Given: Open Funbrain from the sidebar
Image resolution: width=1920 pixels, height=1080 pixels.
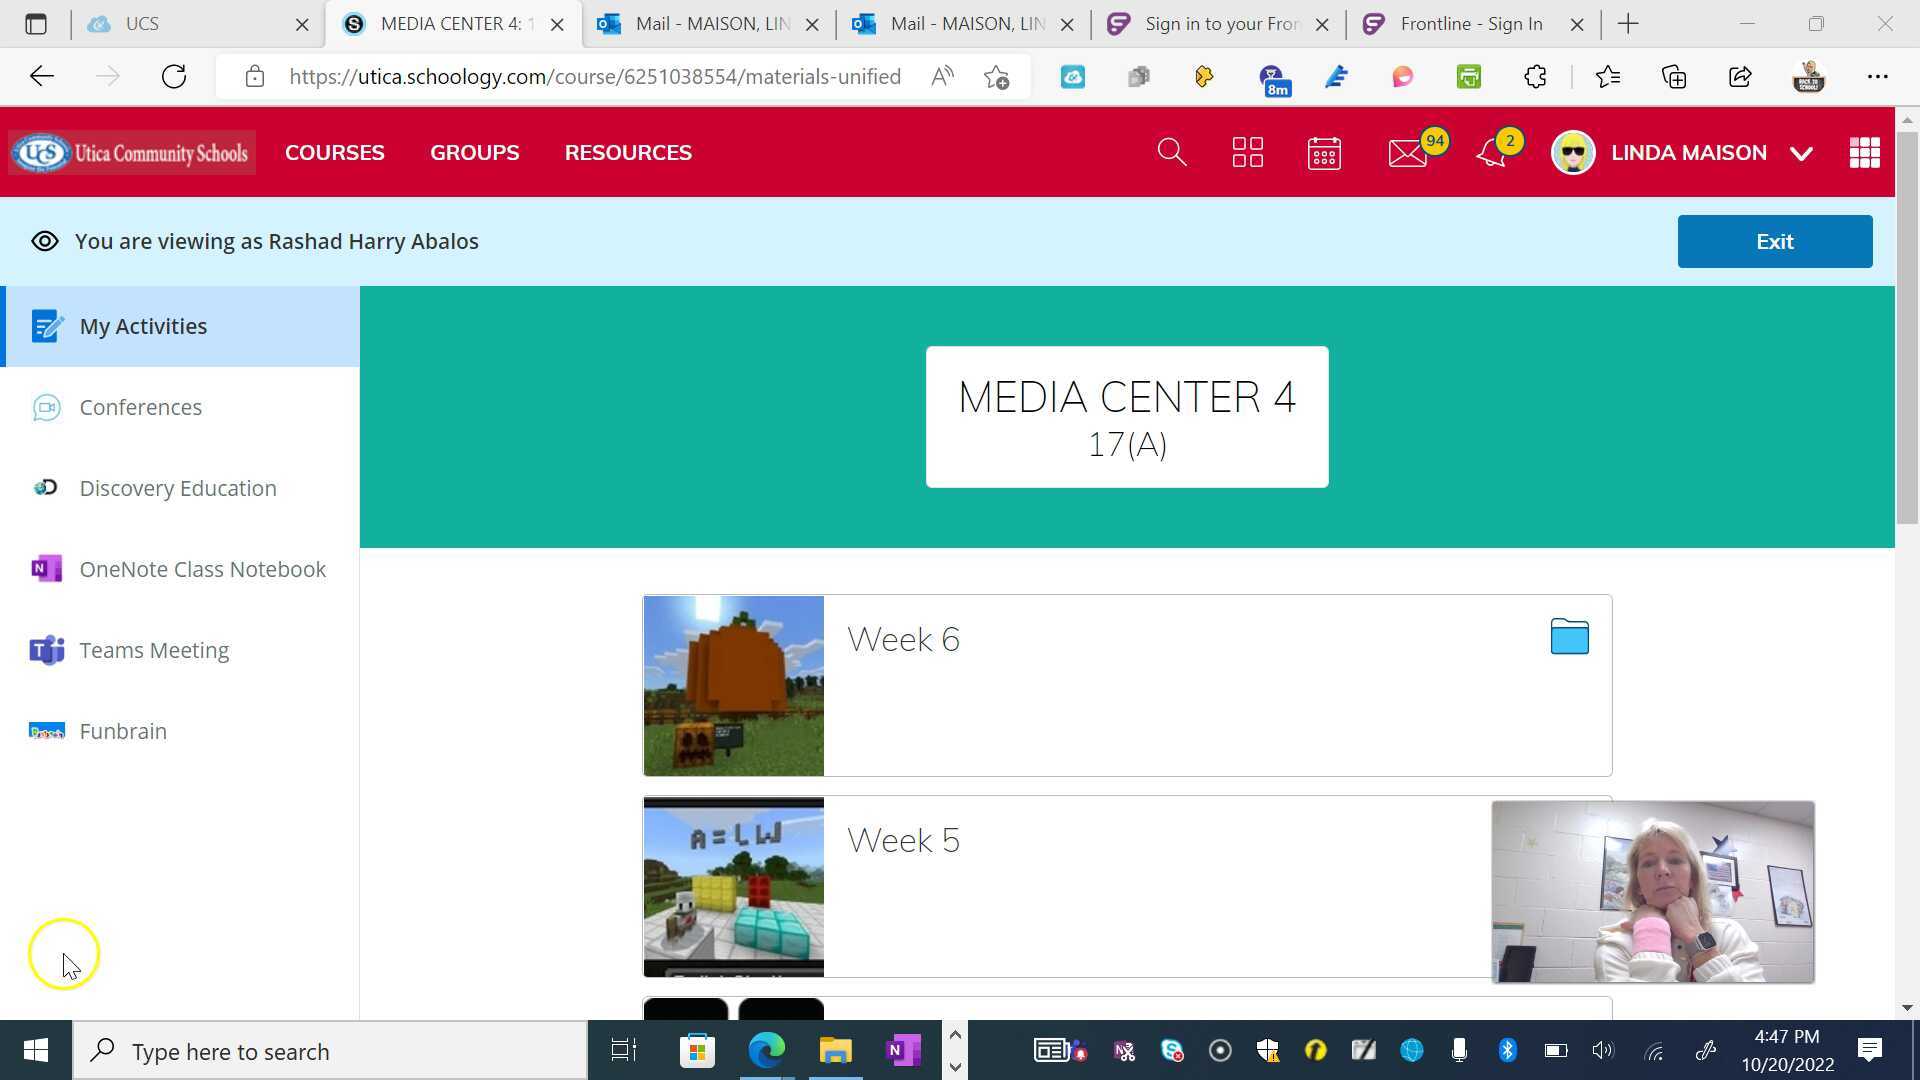Looking at the screenshot, I should 122,731.
